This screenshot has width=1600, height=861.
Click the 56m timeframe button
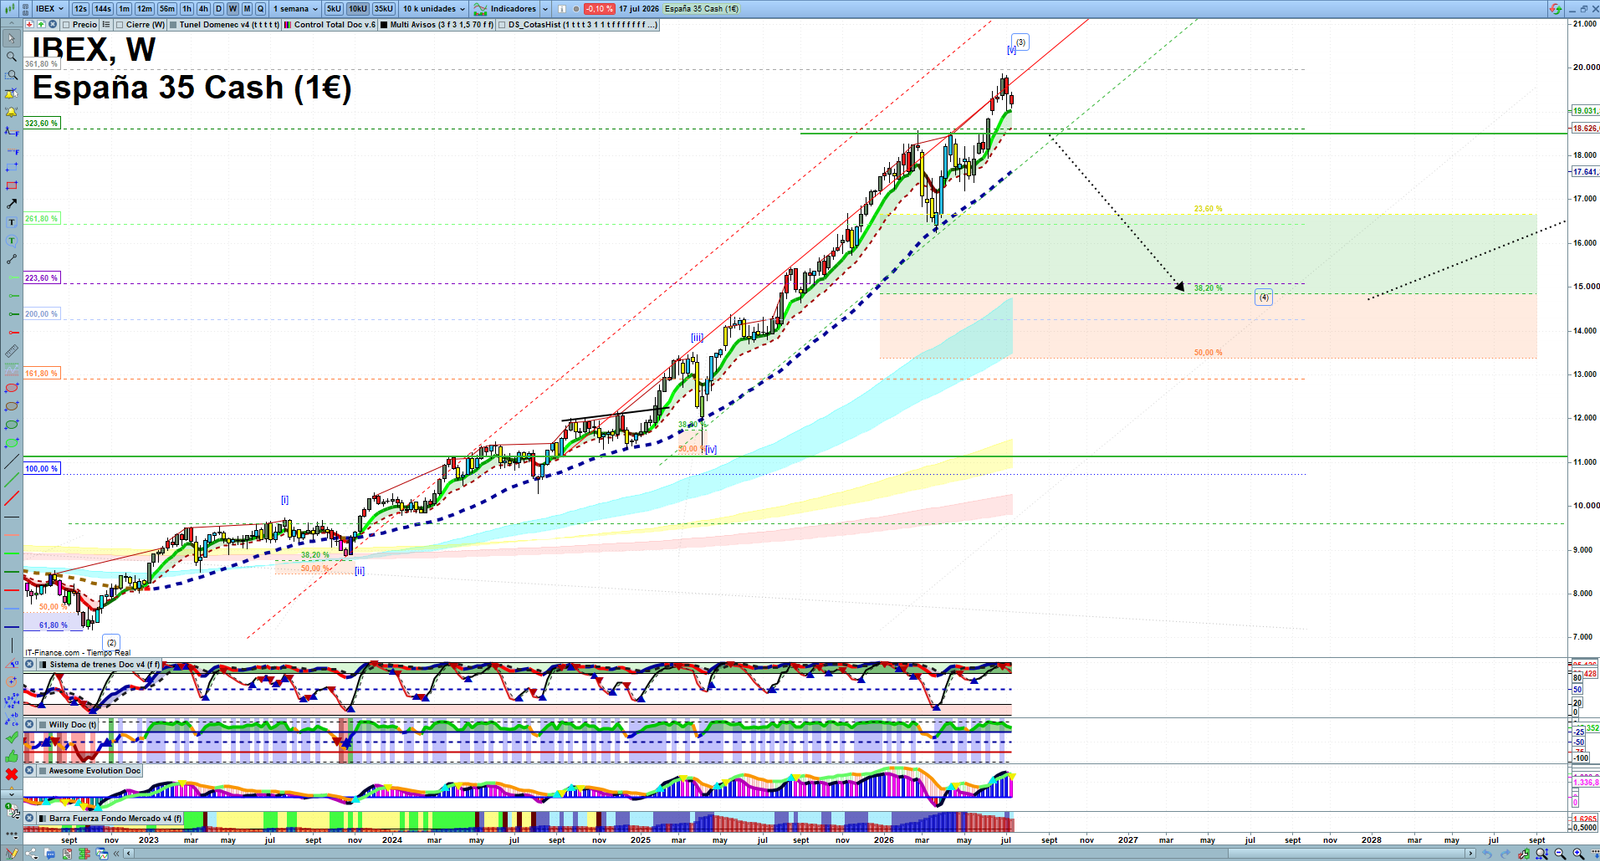(167, 9)
